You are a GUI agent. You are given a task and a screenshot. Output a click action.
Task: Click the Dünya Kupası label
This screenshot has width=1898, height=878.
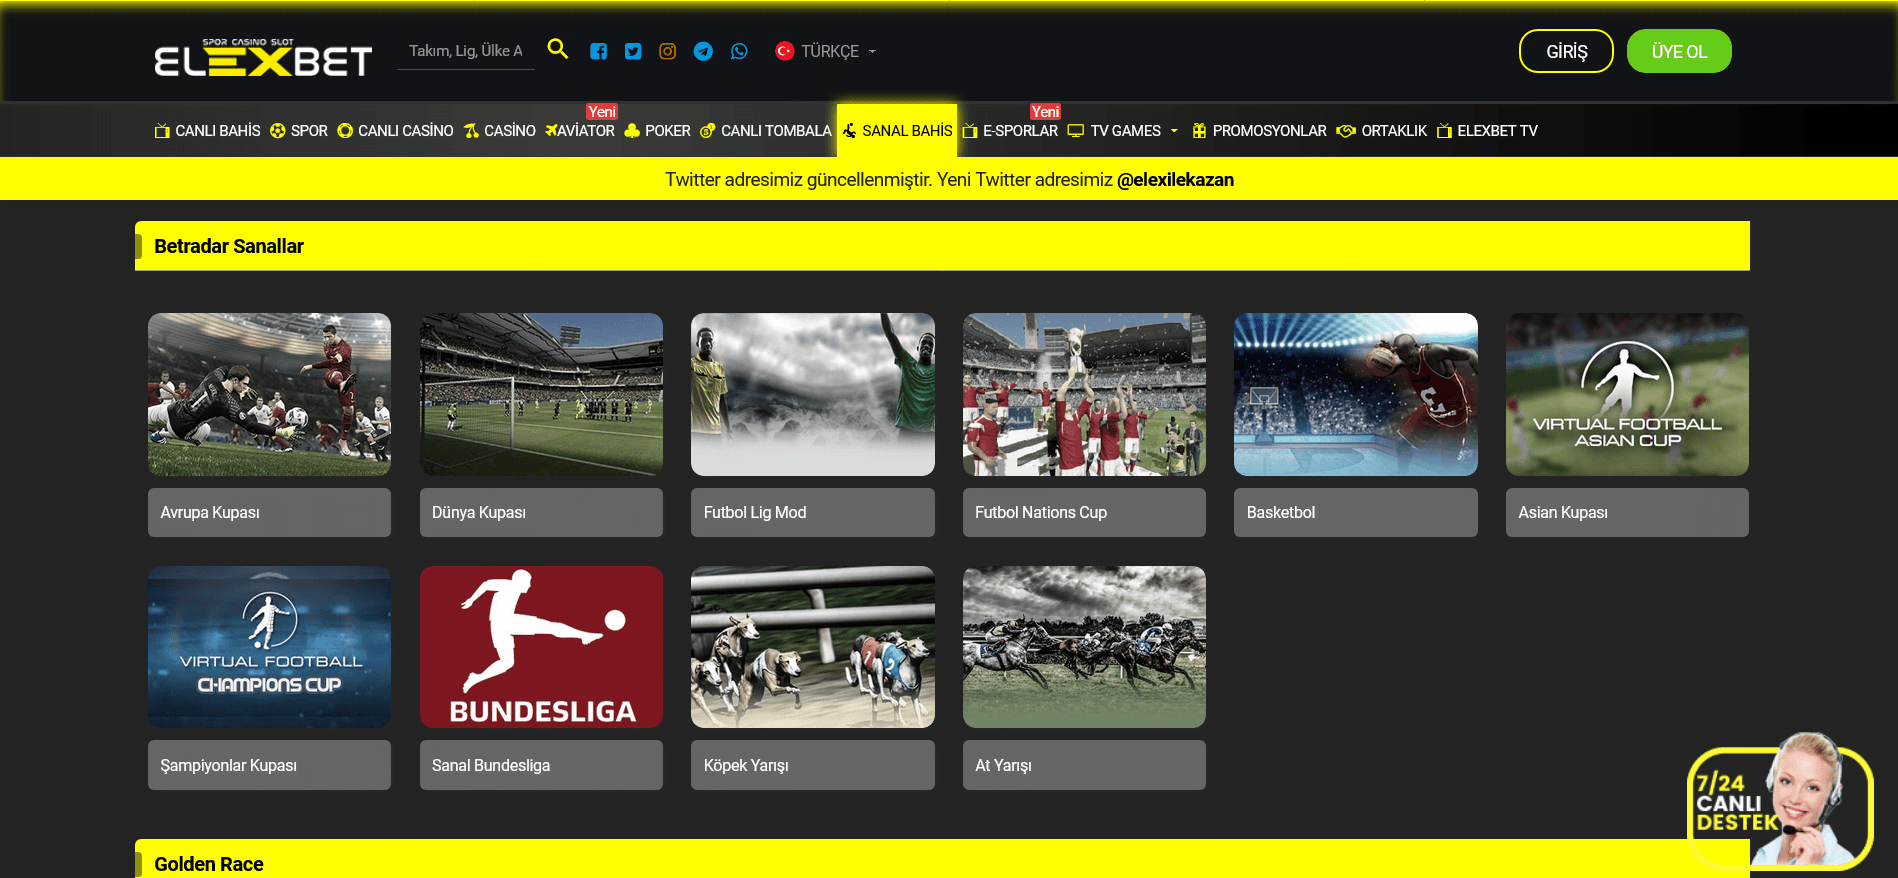coord(541,512)
